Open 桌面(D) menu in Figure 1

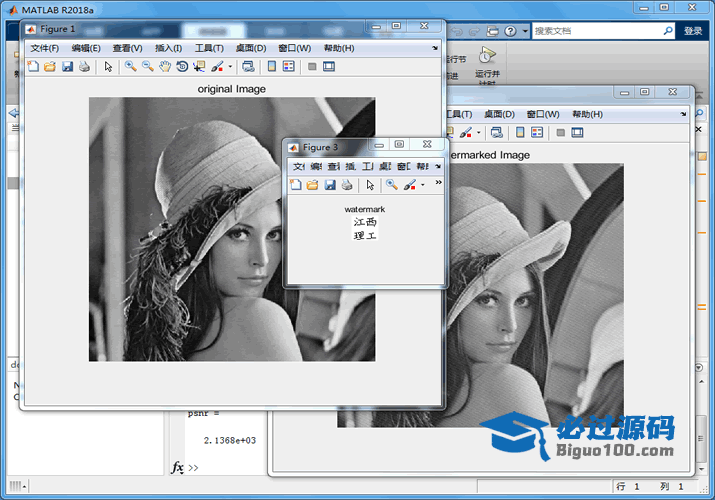coord(251,48)
